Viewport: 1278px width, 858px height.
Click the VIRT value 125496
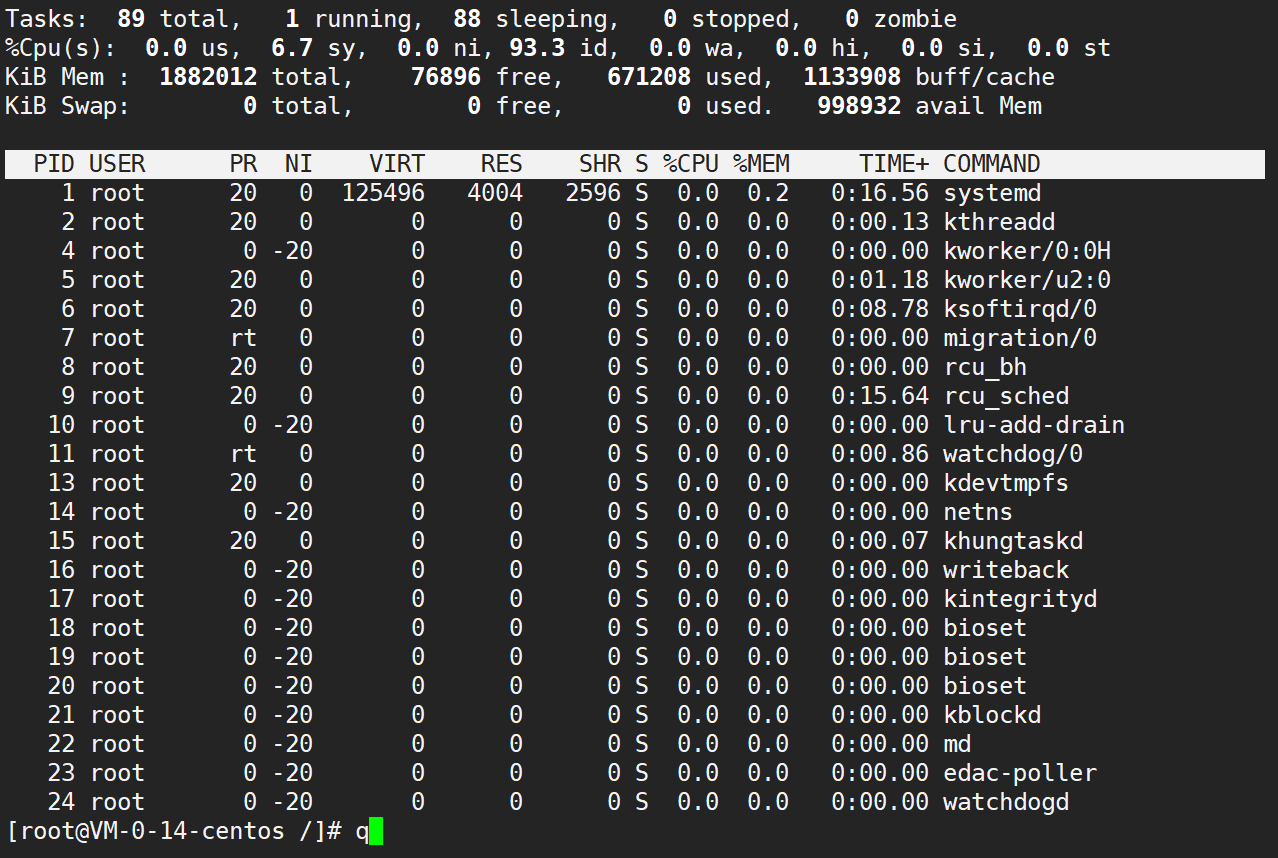(x=383, y=193)
